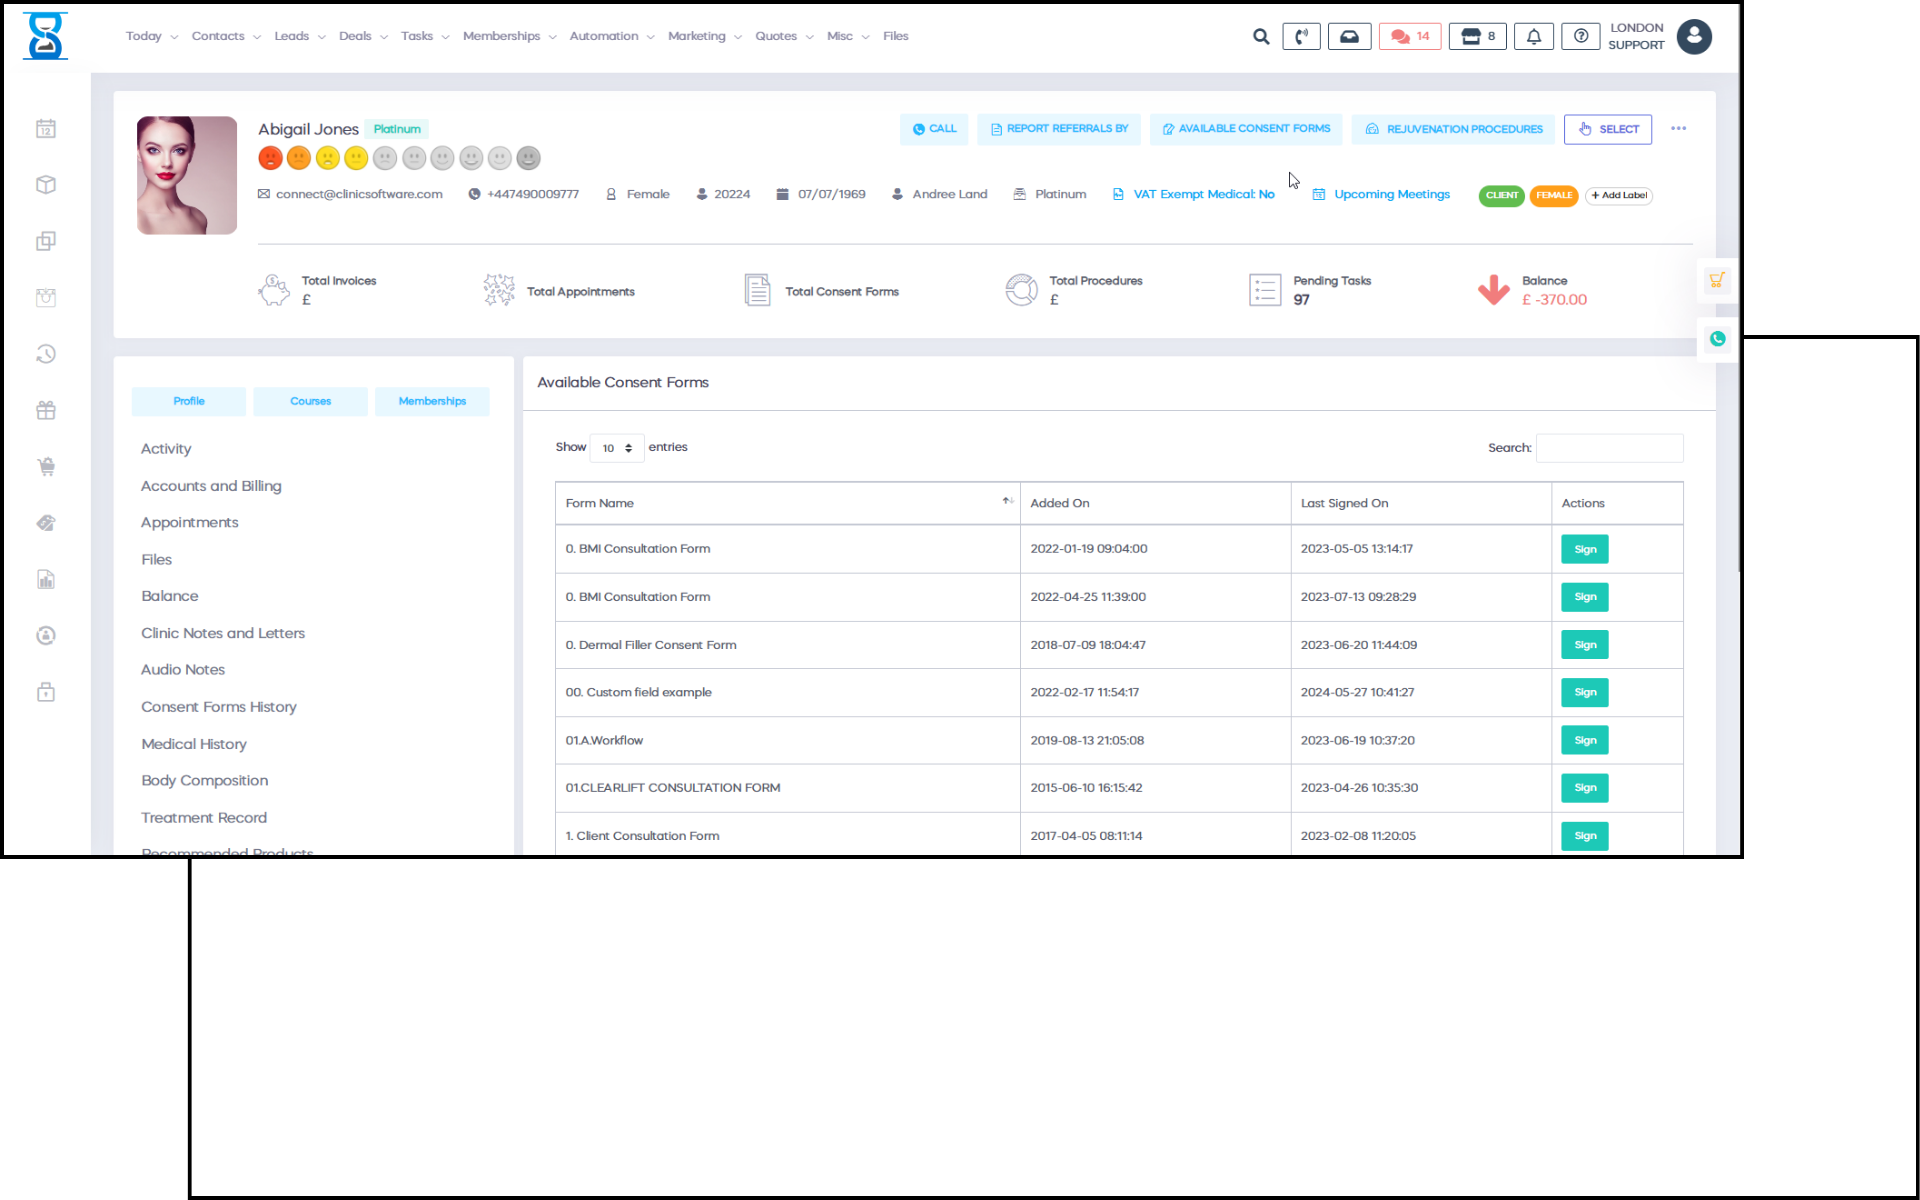Open Consent Forms History in the side menu
1920x1200 pixels.
(219, 707)
